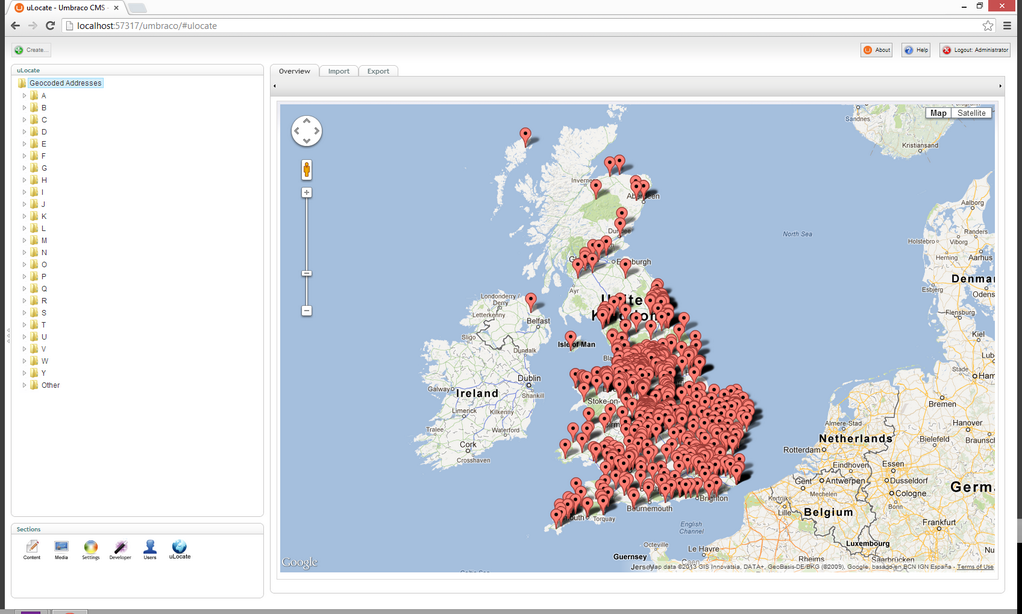The image size is (1022, 614).
Task: Switch map to Satellite view
Action: (x=971, y=113)
